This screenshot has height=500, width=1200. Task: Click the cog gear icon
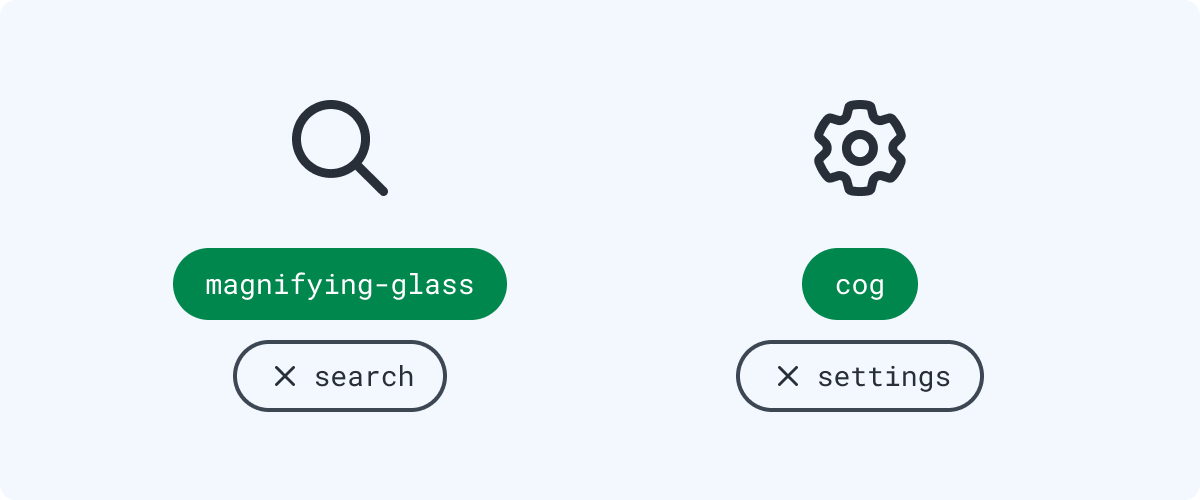coord(860,148)
